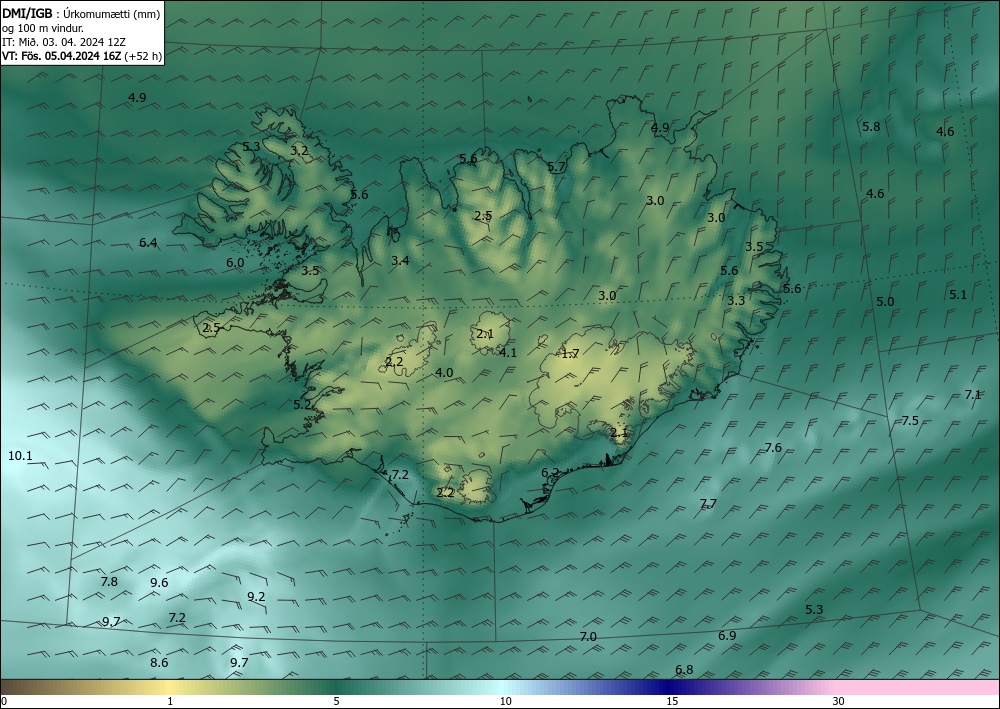This screenshot has width=1000, height=709.
Task: Click the title line 'DMI/IGB : Úrkomumætti (mm)'
Action: tap(80, 13)
